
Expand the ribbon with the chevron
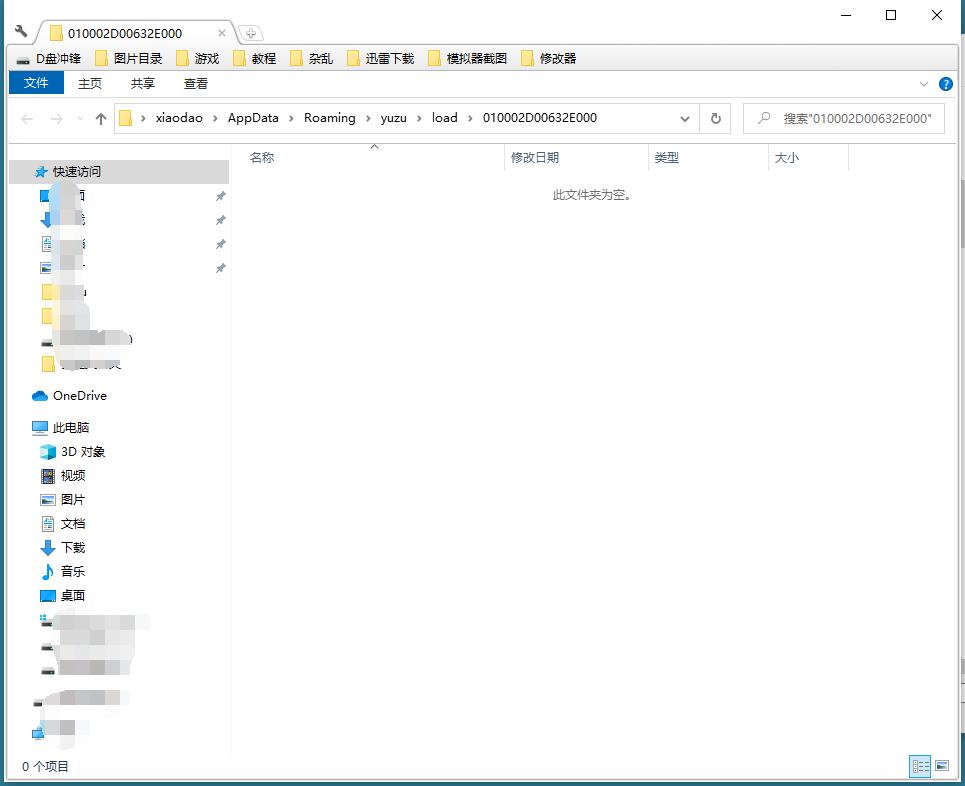pos(924,84)
